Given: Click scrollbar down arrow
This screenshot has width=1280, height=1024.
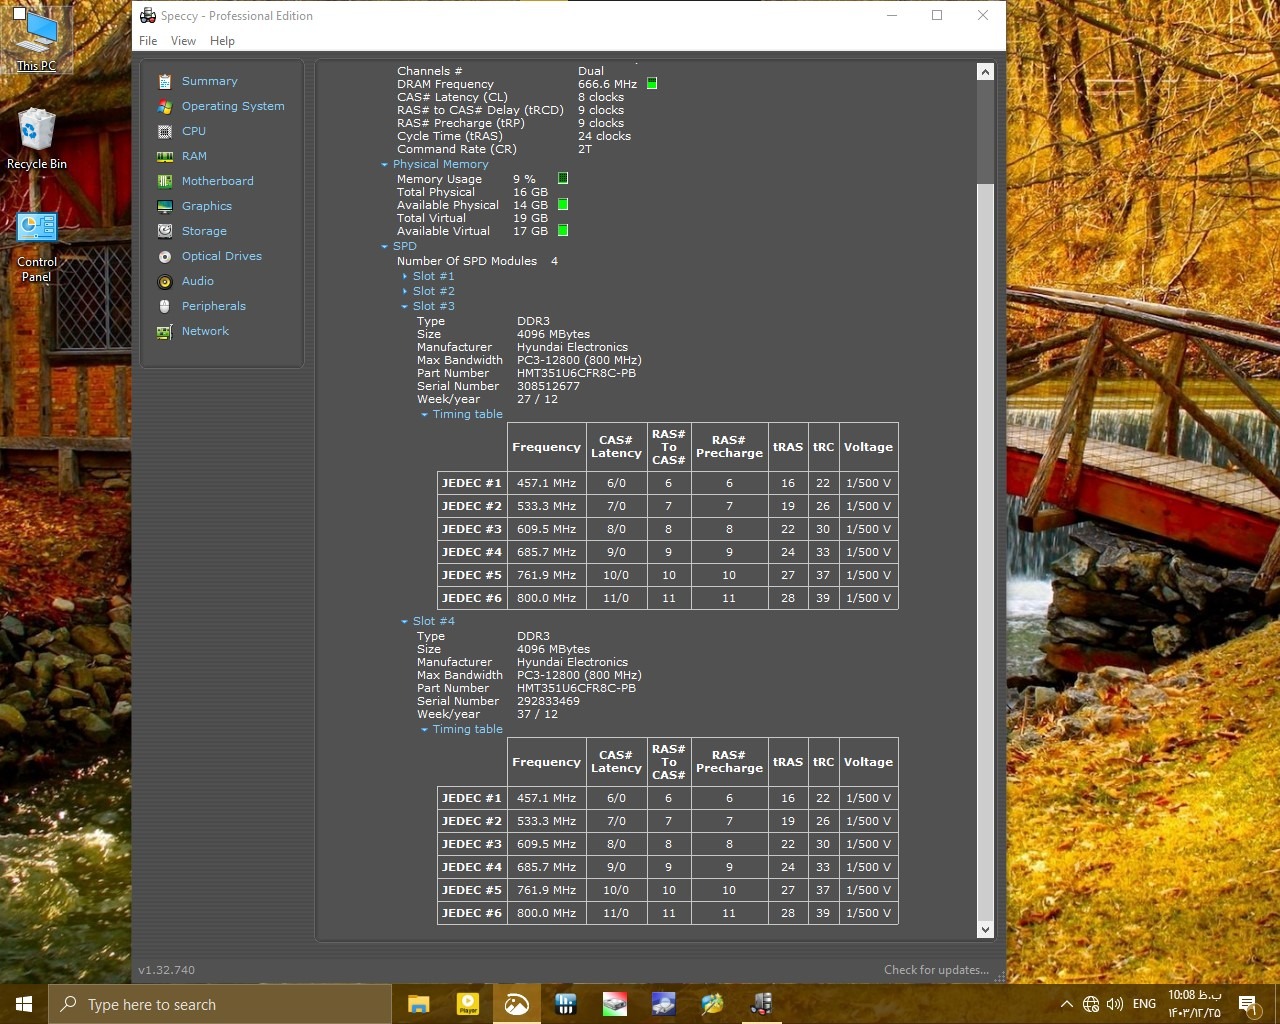Looking at the screenshot, I should click(x=985, y=929).
